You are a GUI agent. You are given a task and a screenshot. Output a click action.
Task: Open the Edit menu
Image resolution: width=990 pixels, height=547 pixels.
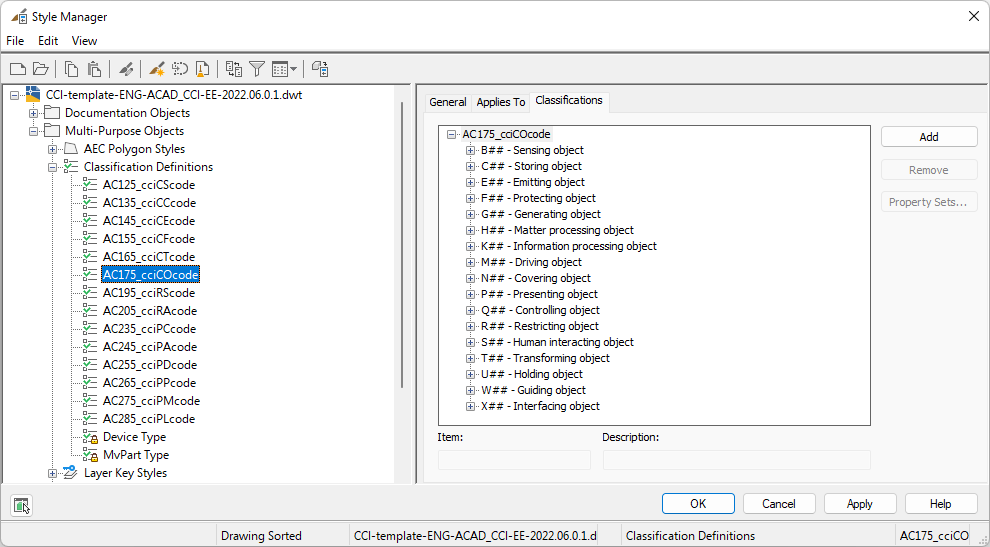[x=48, y=41]
